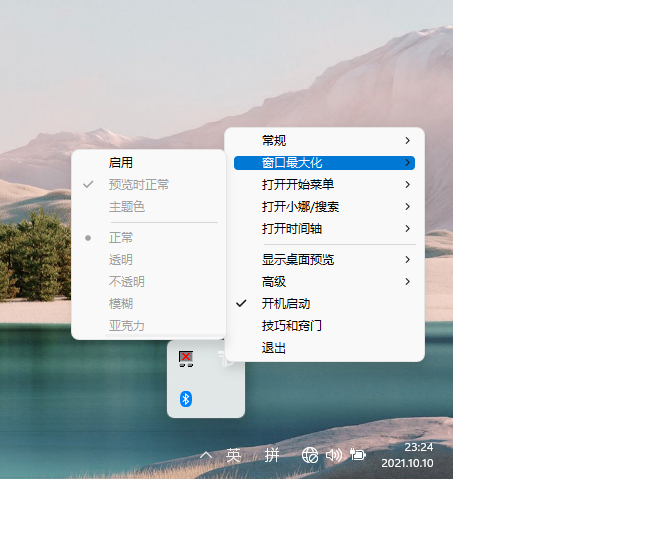
Task: Select the 窗口最大化 menu entry
Action: pyautogui.click(x=324, y=163)
